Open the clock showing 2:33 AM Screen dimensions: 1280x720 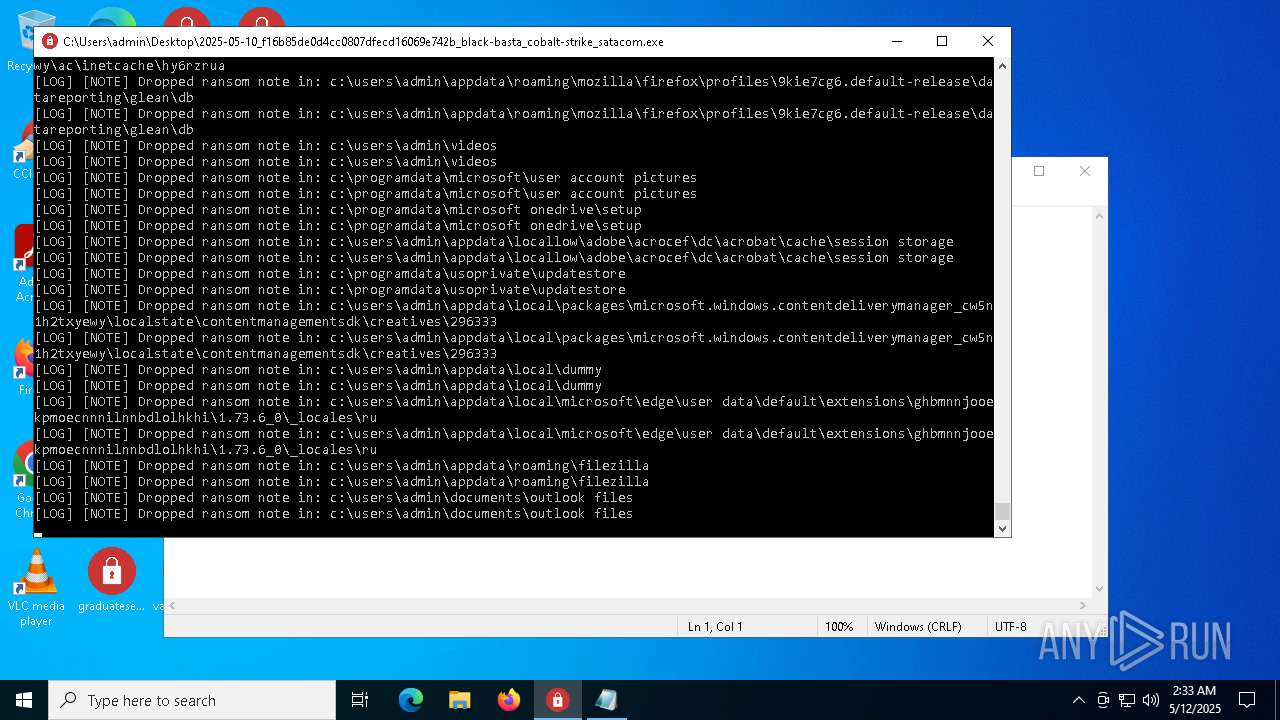(x=1193, y=700)
